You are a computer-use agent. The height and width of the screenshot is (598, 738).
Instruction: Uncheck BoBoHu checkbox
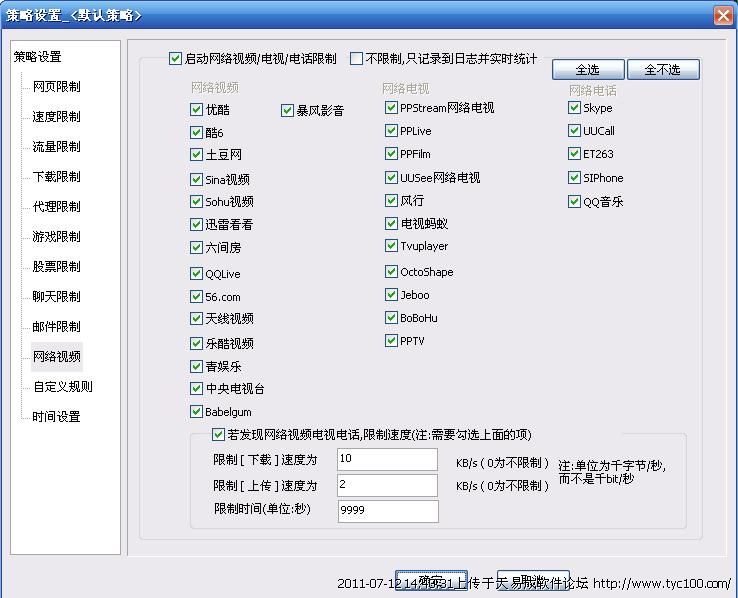391,318
